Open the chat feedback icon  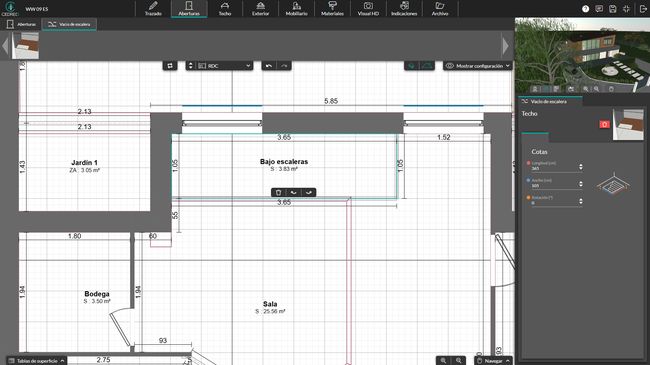tap(599, 9)
